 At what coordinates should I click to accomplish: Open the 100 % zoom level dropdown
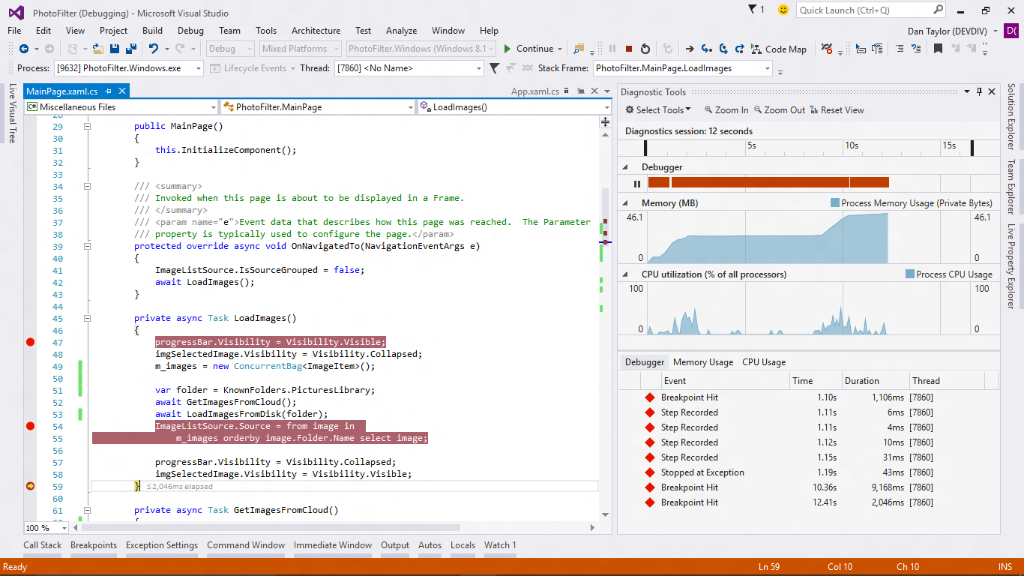coord(46,528)
